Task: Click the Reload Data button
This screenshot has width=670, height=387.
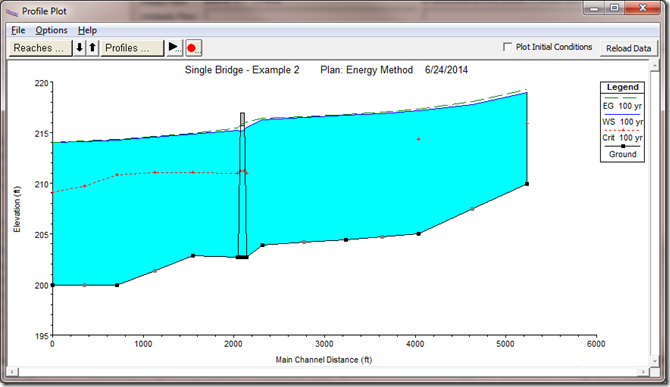Action: [x=629, y=48]
